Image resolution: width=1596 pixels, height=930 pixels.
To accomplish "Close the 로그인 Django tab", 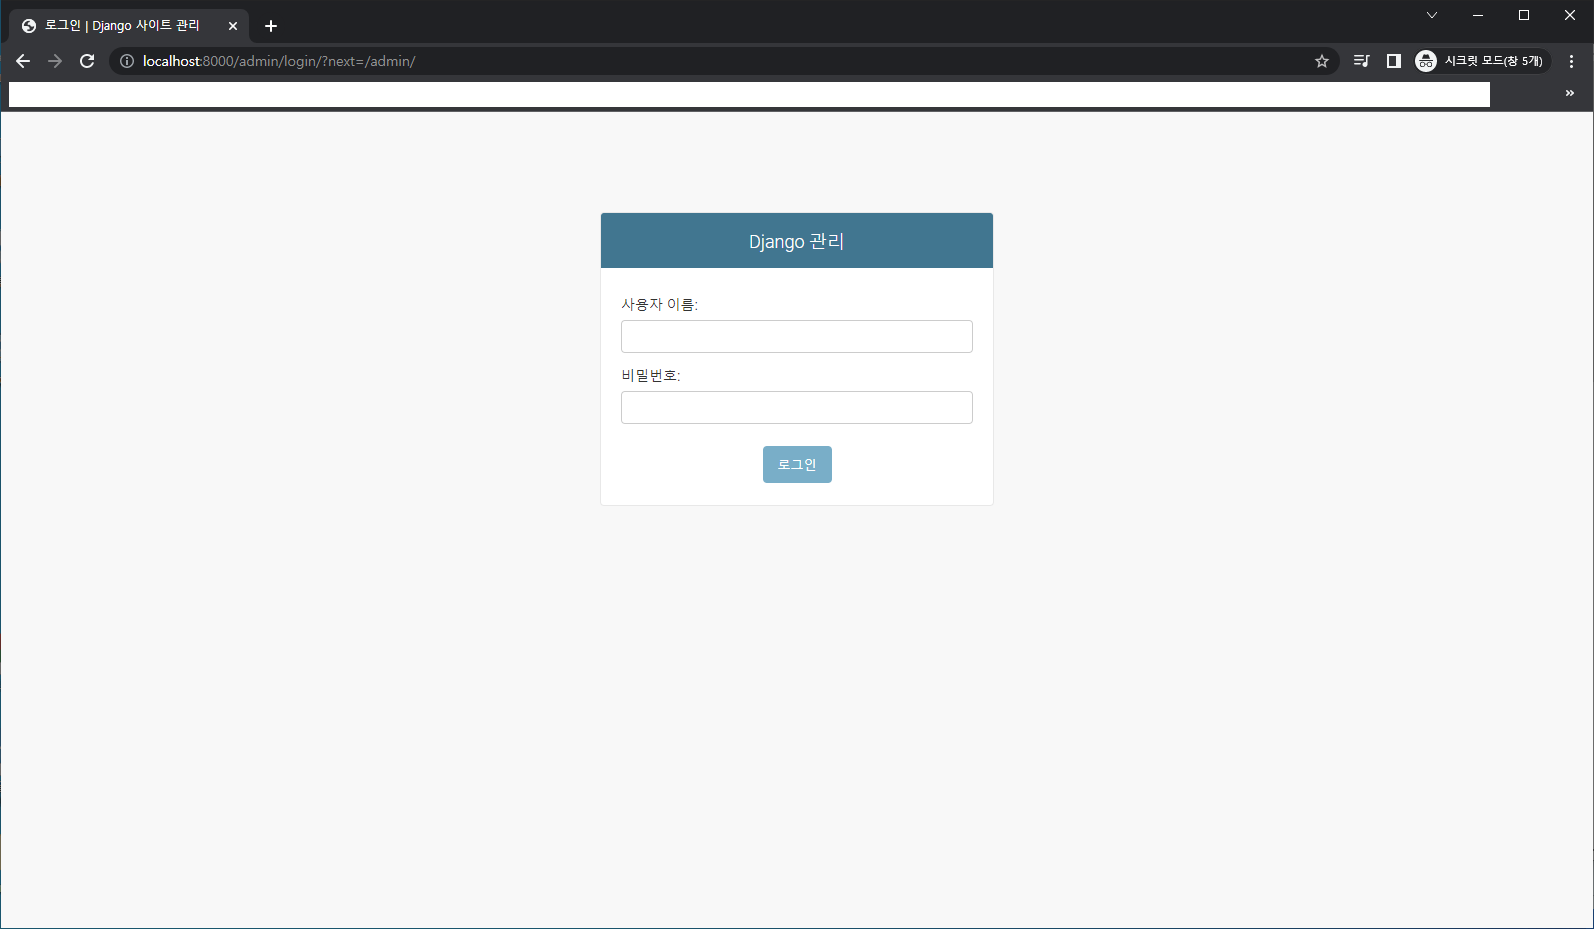I will (233, 26).
